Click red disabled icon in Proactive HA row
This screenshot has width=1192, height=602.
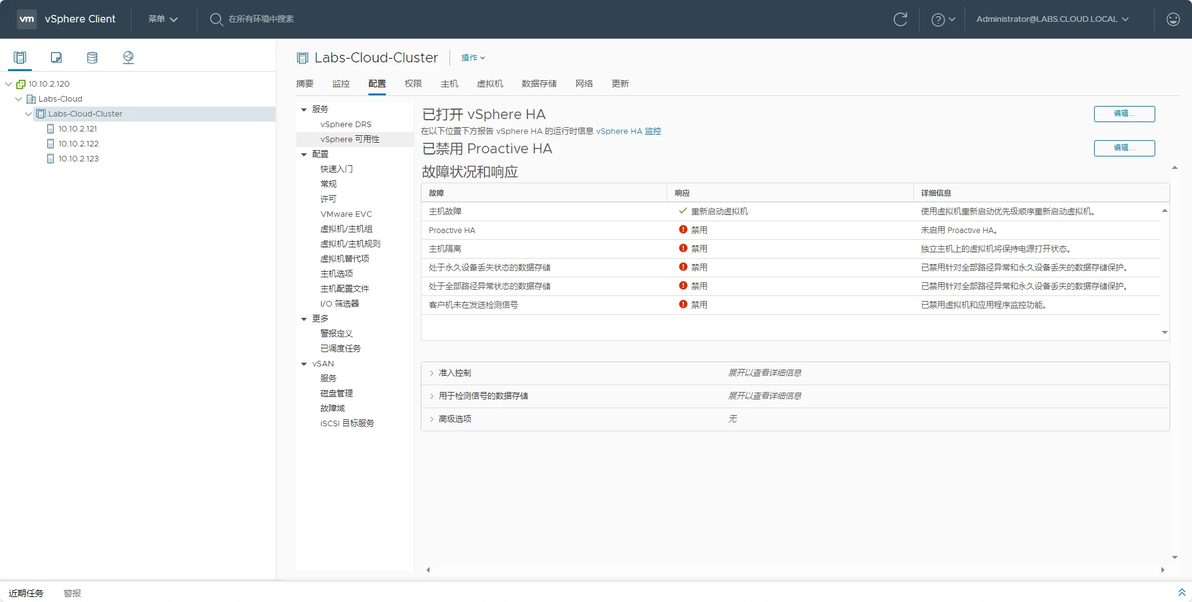click(x=683, y=230)
